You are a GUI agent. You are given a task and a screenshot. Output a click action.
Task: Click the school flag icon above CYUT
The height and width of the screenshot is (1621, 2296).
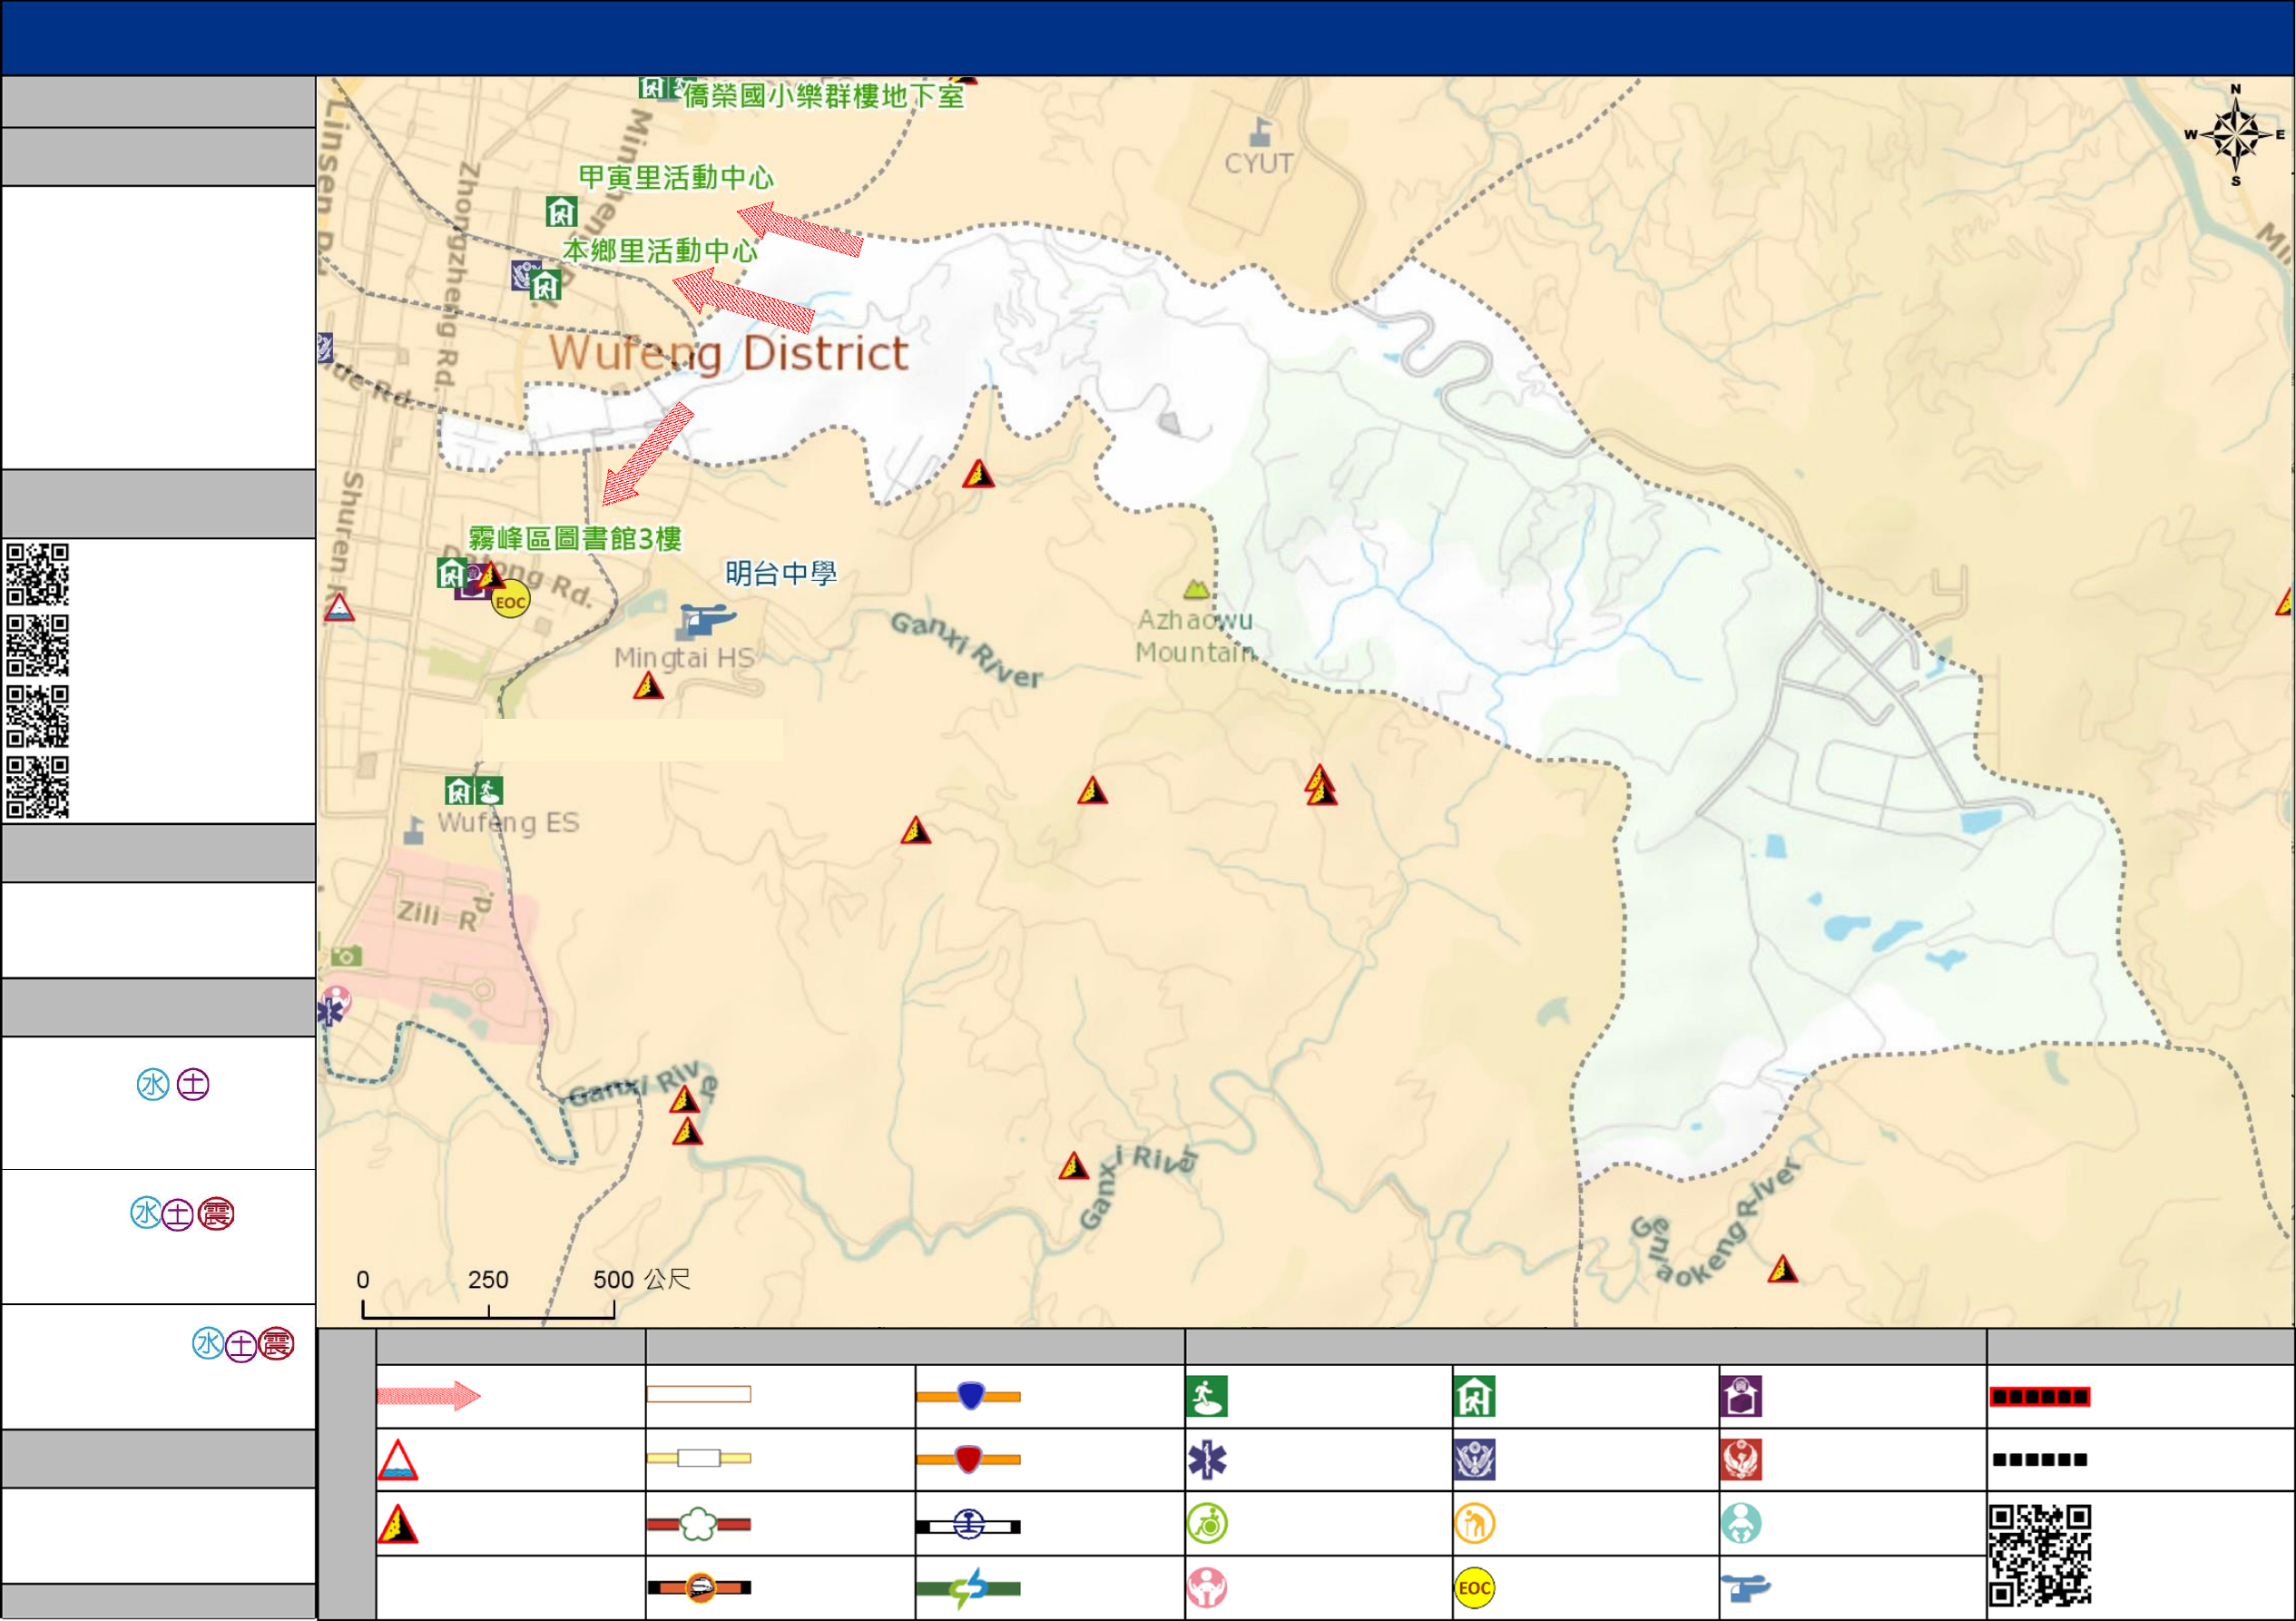coord(1261,132)
